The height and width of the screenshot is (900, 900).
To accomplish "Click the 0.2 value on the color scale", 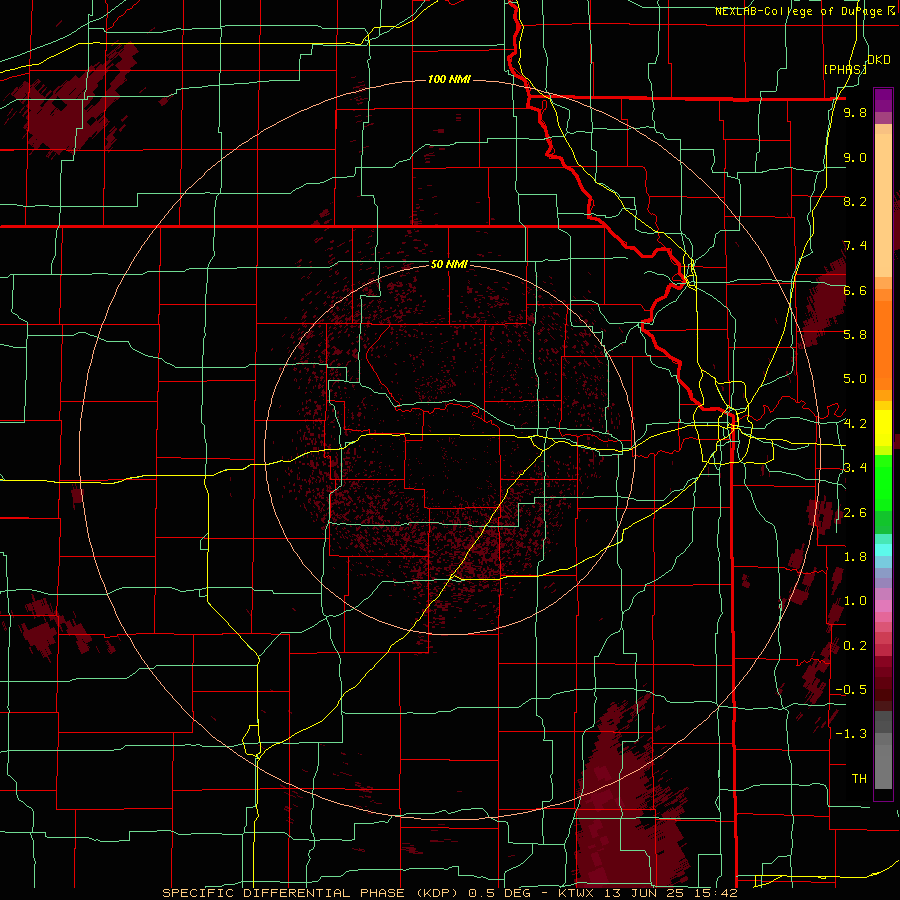I will click(855, 646).
